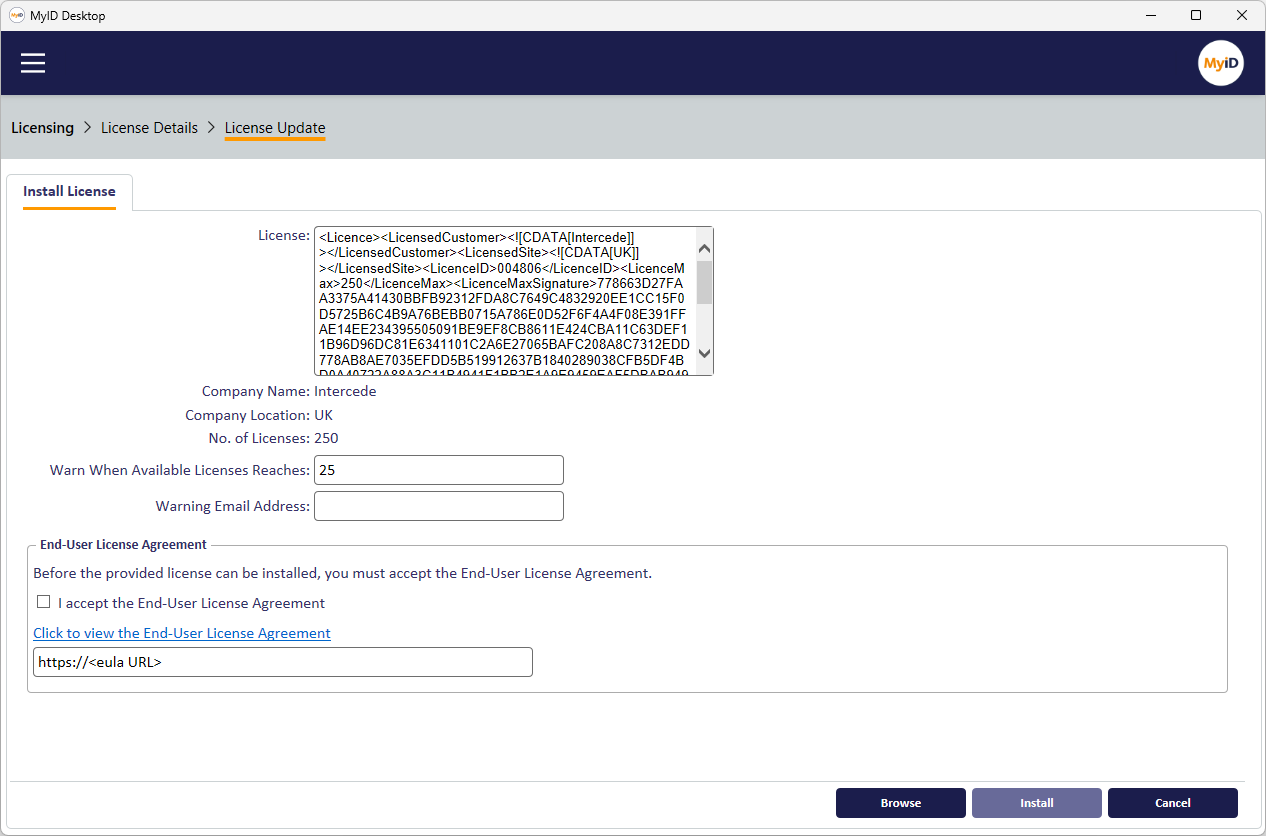Switch to the Install License tab

tap(69, 192)
